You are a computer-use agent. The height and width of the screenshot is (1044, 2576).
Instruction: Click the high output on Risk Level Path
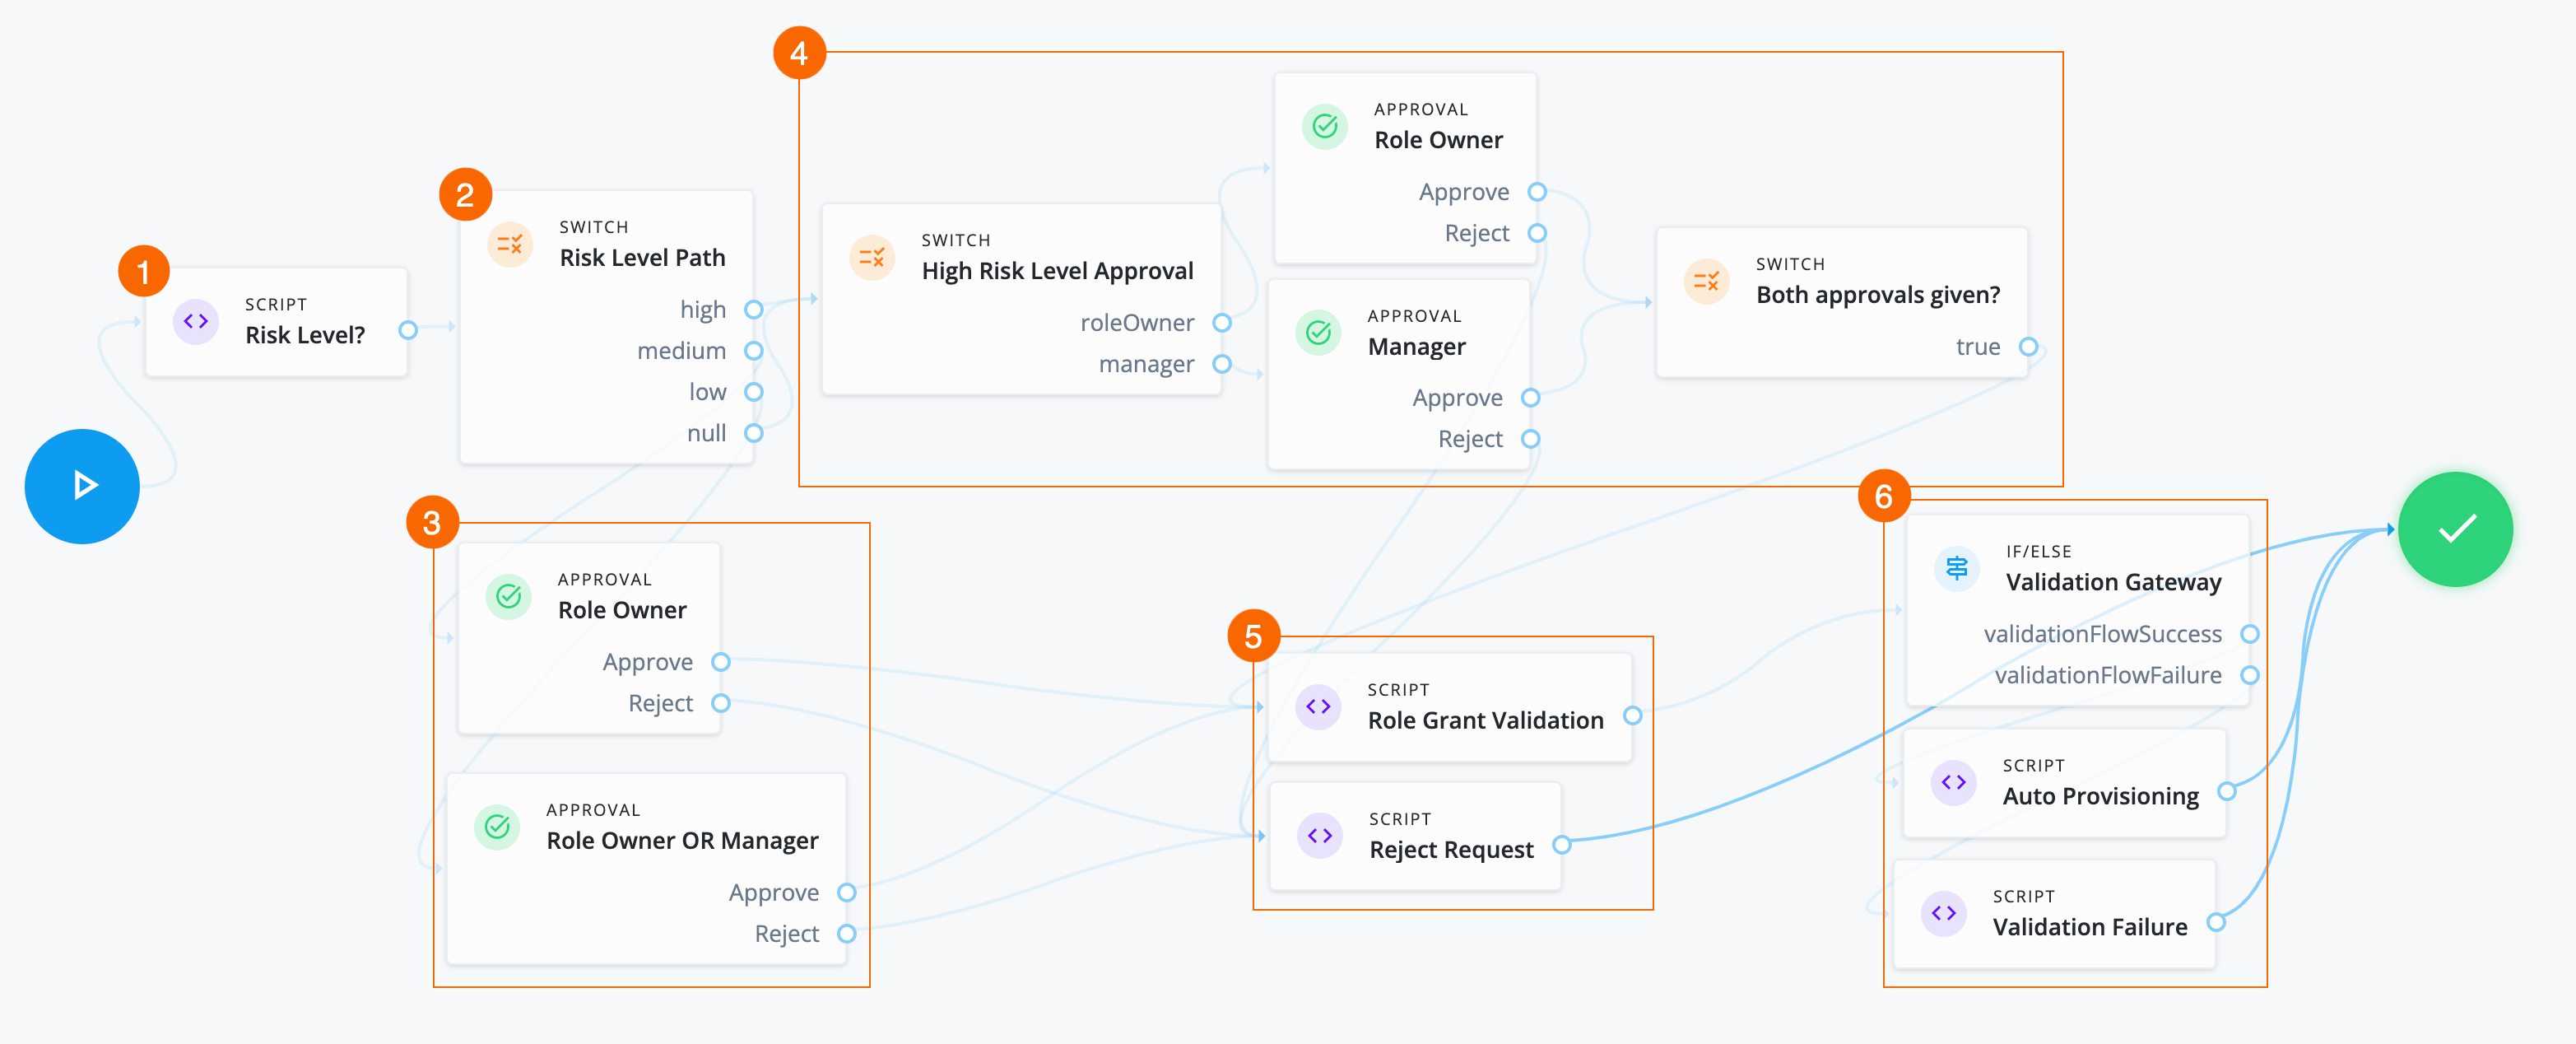pyautogui.click(x=754, y=309)
